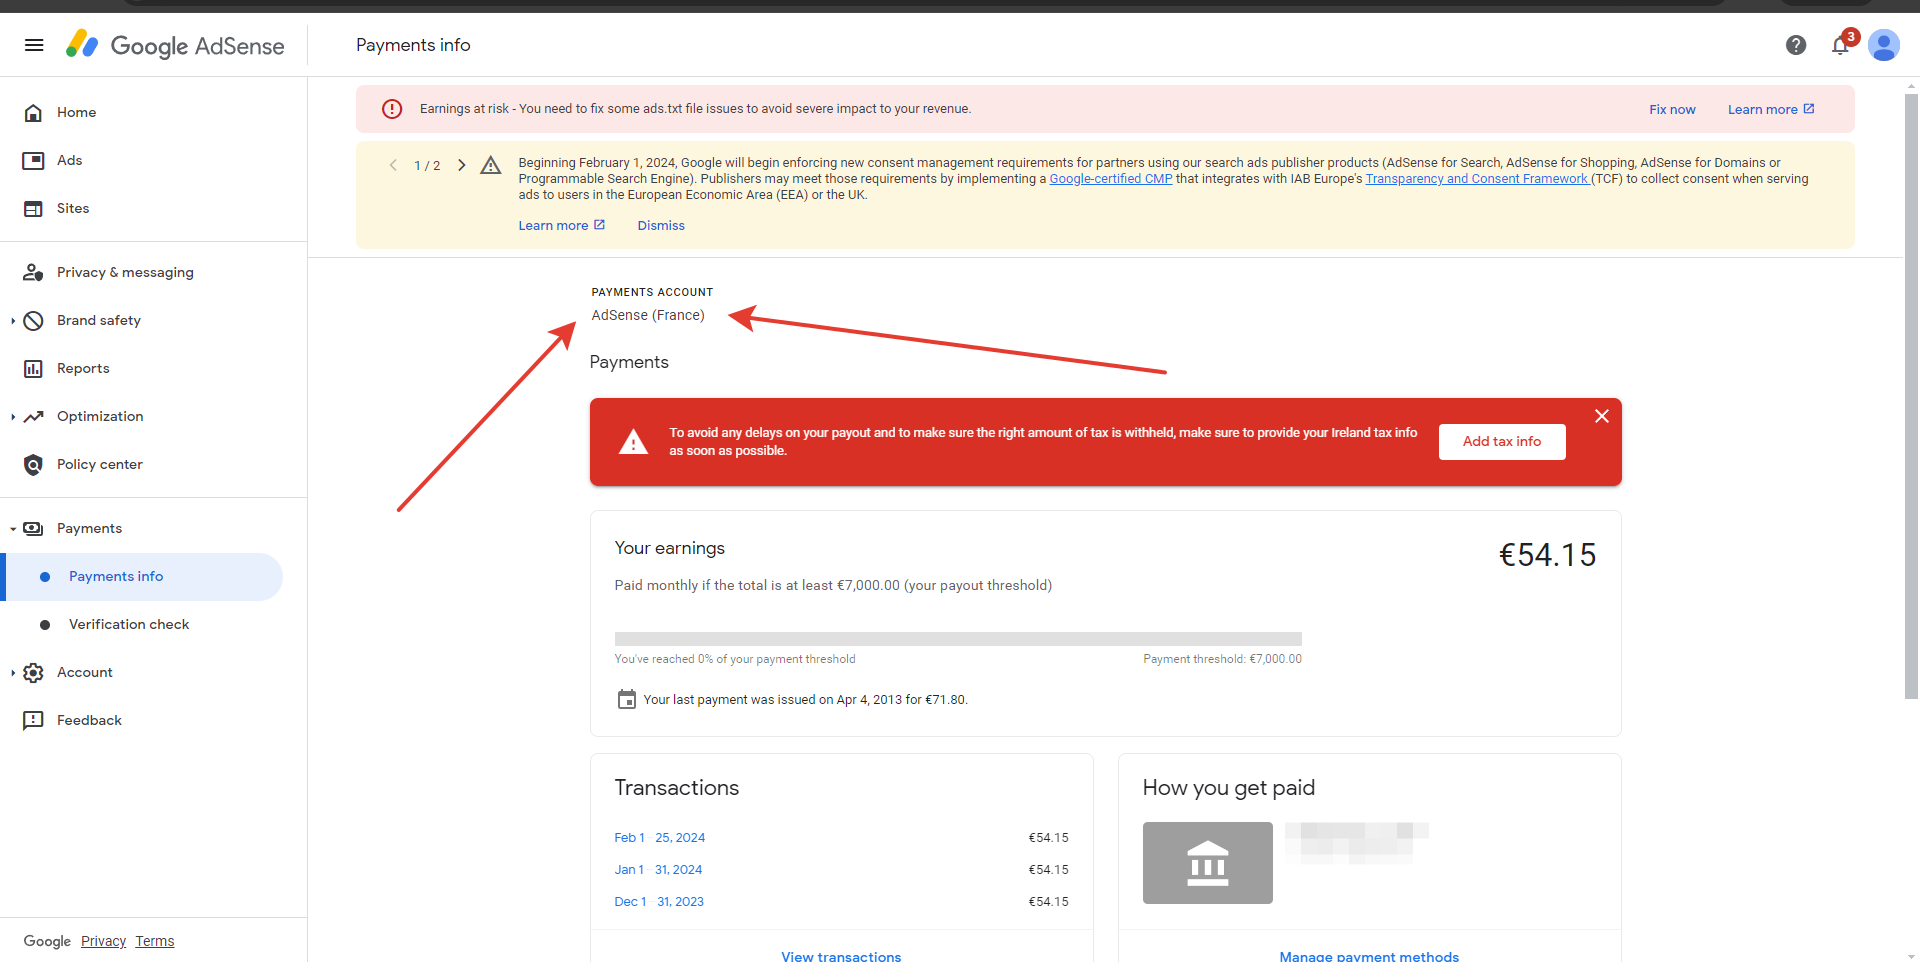
Task: Go to previous notice in banner
Action: [393, 165]
